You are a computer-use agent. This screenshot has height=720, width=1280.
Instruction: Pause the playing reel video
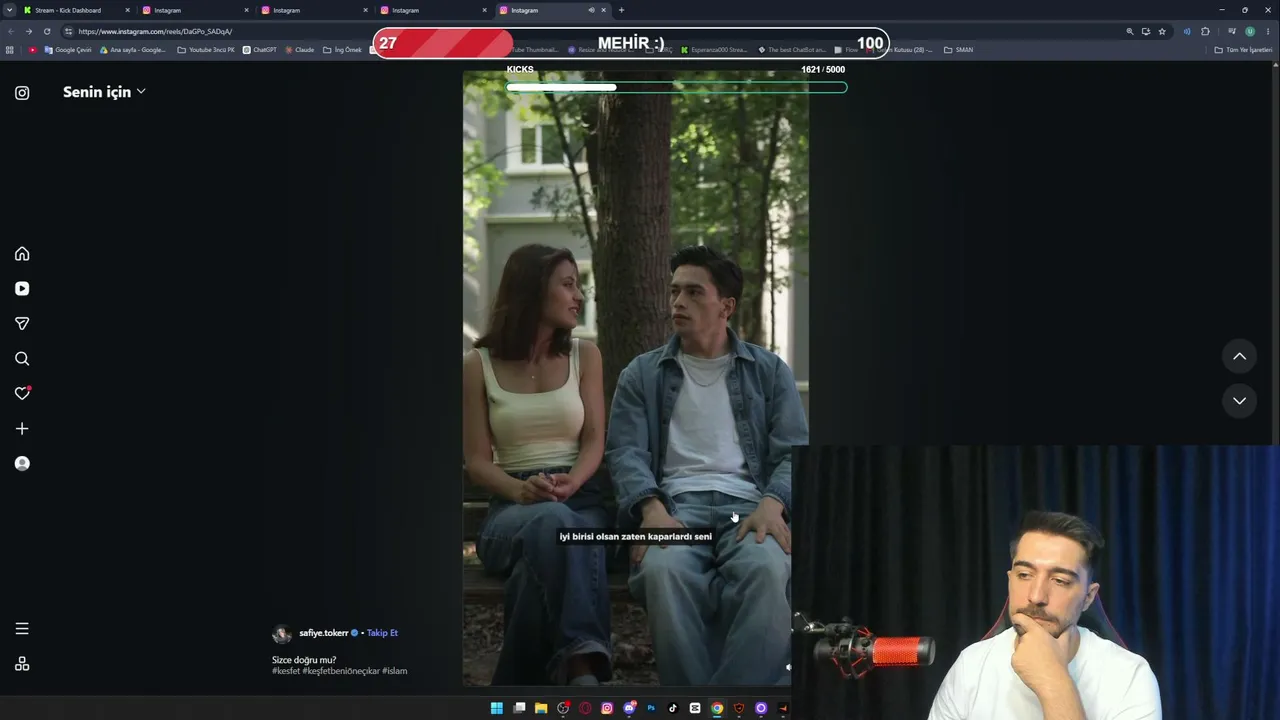click(x=636, y=378)
